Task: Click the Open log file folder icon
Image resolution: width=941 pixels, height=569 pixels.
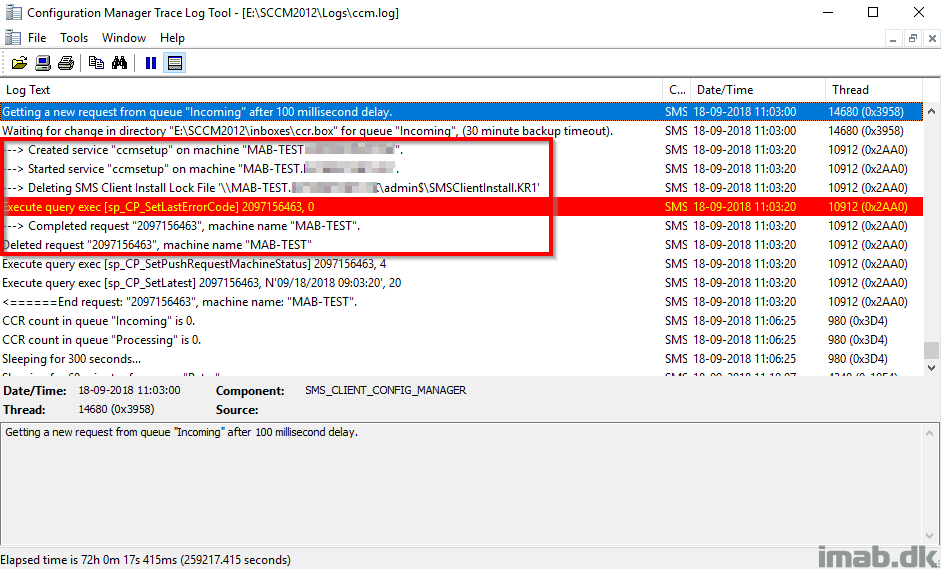Action: pyautogui.click(x=19, y=63)
